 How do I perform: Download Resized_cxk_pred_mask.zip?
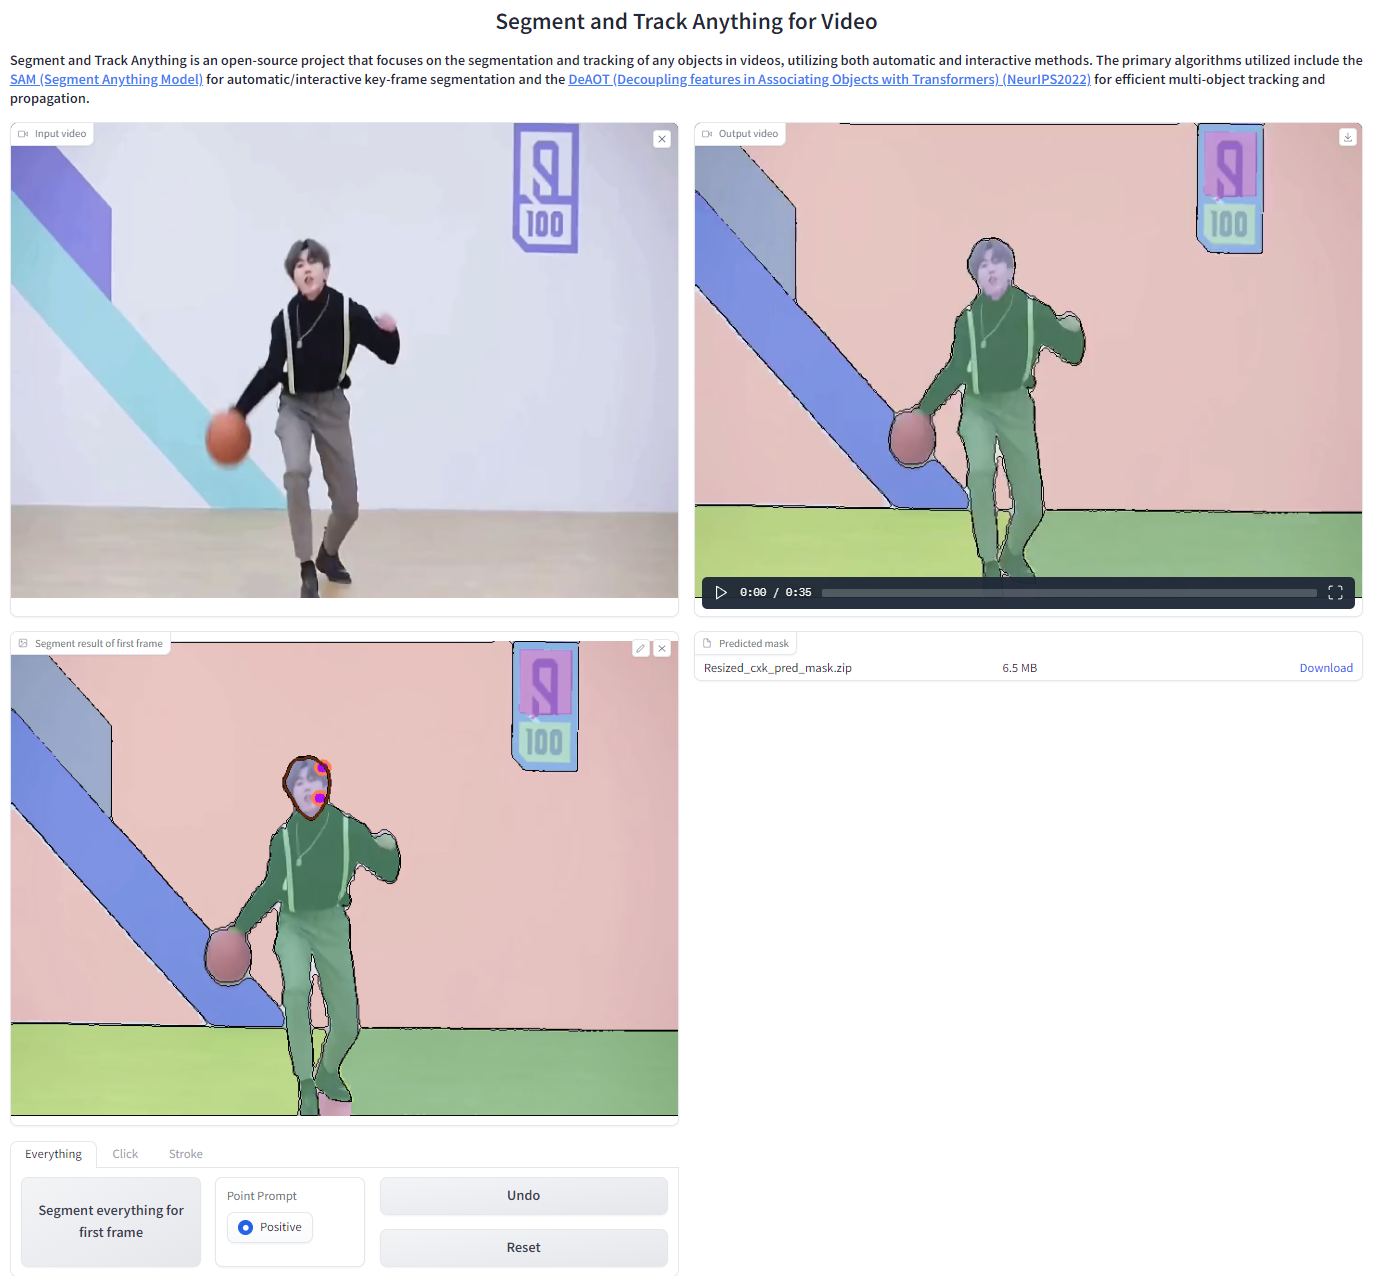point(1325,667)
